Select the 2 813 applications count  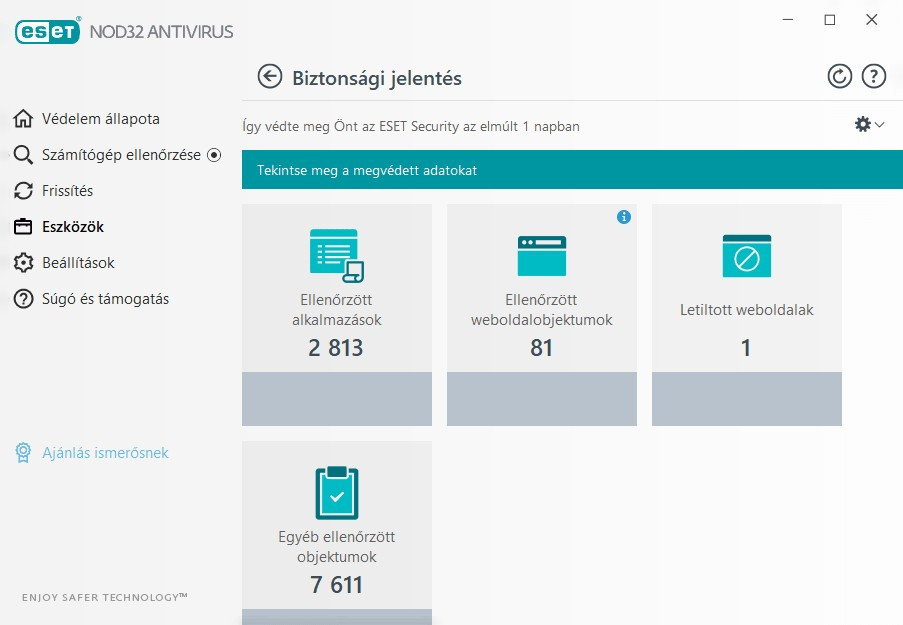[336, 348]
